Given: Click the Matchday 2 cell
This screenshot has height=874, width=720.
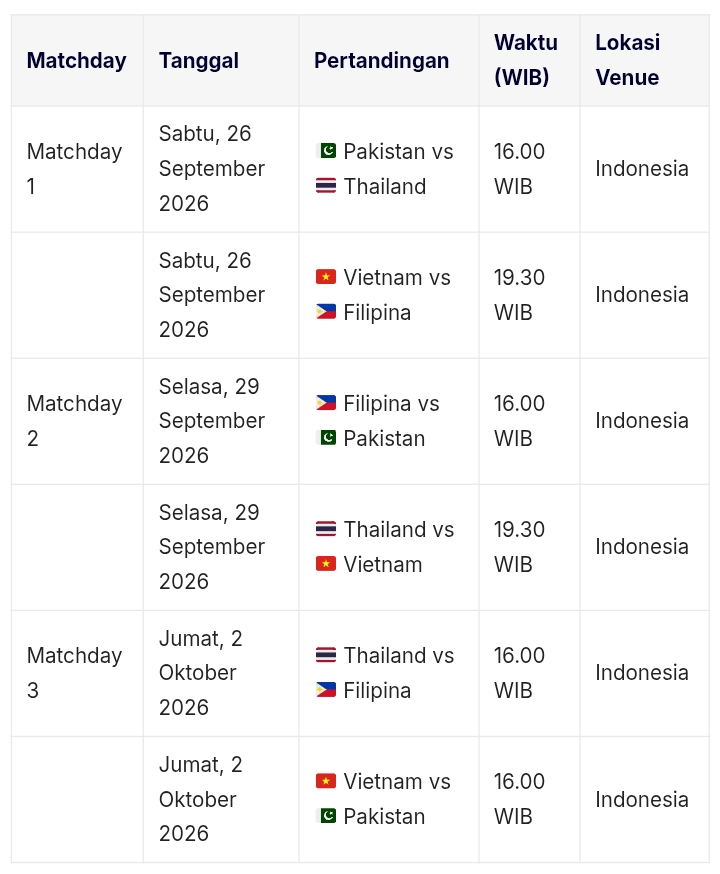Looking at the screenshot, I should tap(77, 421).
